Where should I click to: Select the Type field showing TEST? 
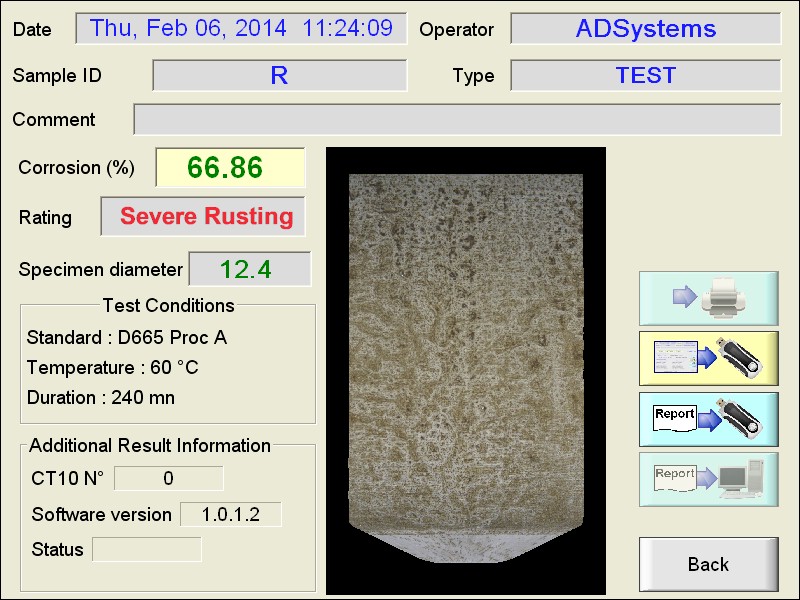point(645,76)
